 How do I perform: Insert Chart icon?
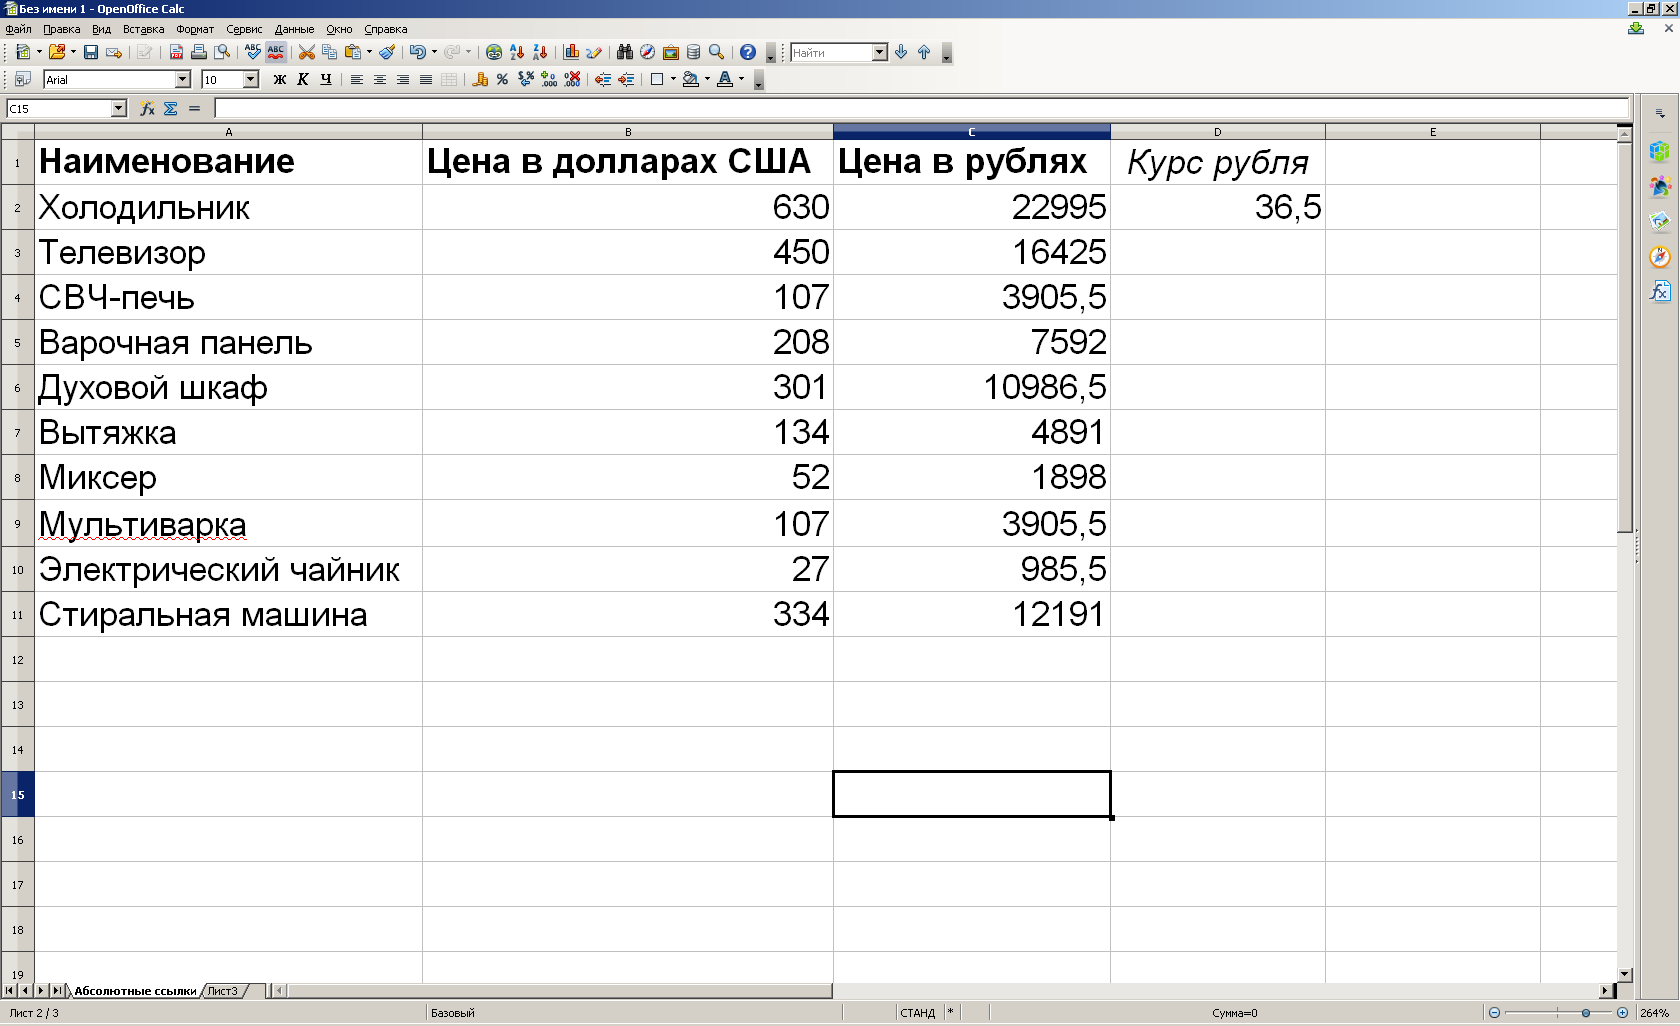tap(571, 52)
